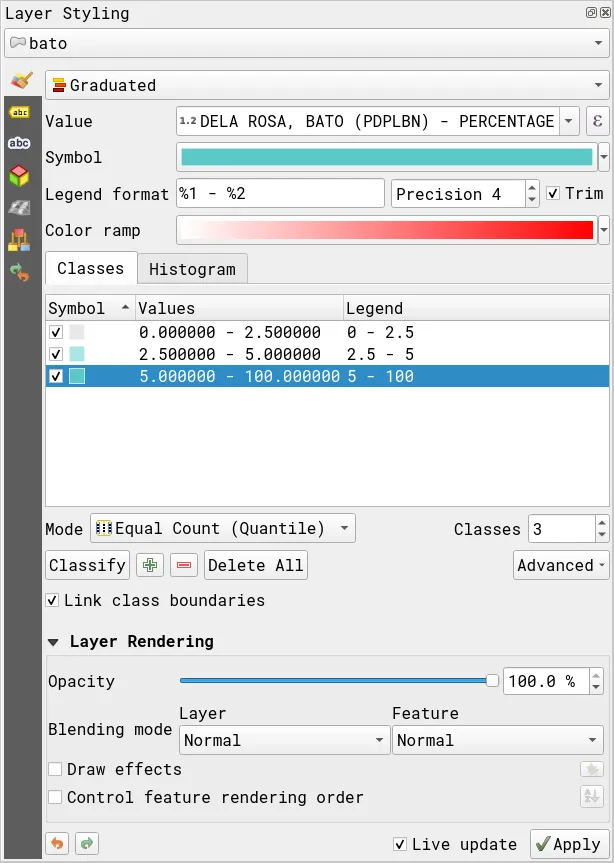The width and height of the screenshot is (614, 863).
Task: Decrease Opacity value down arrow
Action: (596, 687)
